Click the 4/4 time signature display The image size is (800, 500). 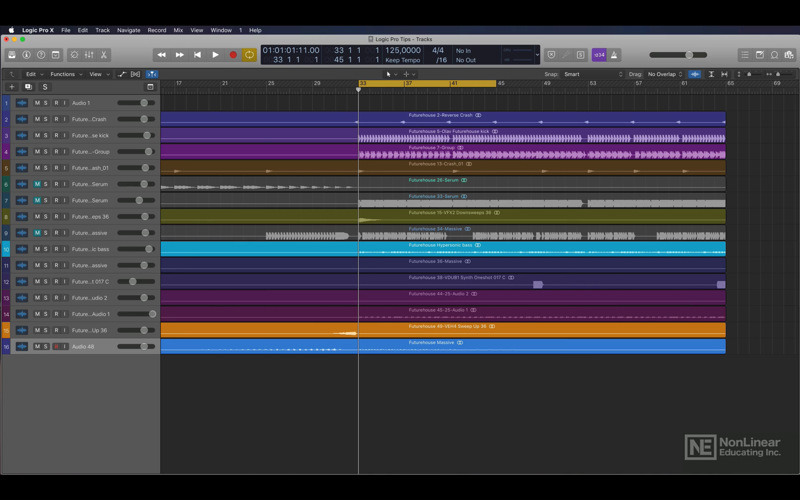click(x=438, y=50)
